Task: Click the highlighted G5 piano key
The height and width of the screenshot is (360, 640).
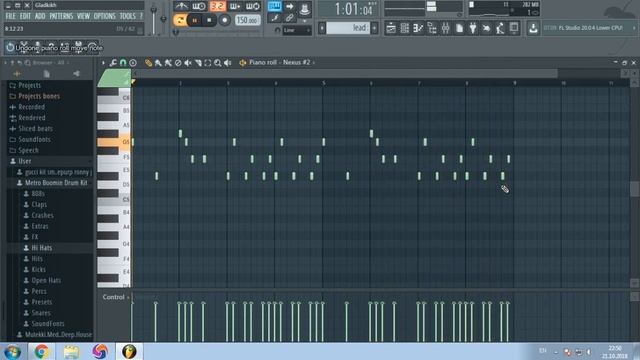Action: pos(114,142)
